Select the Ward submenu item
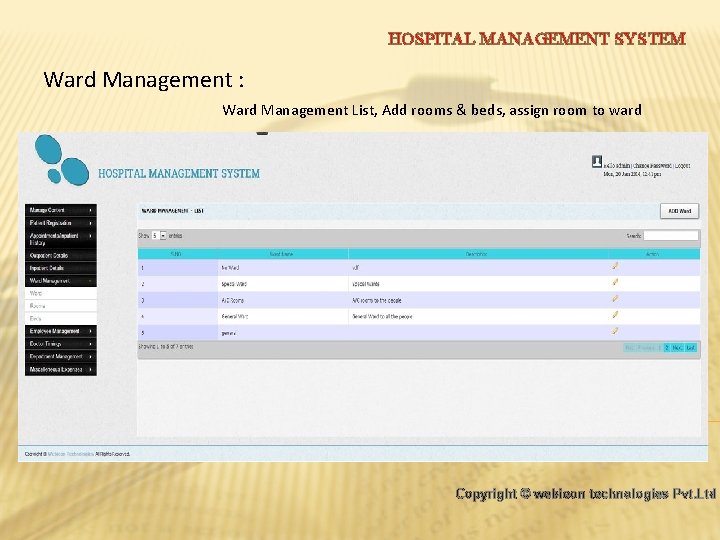 coord(61,293)
